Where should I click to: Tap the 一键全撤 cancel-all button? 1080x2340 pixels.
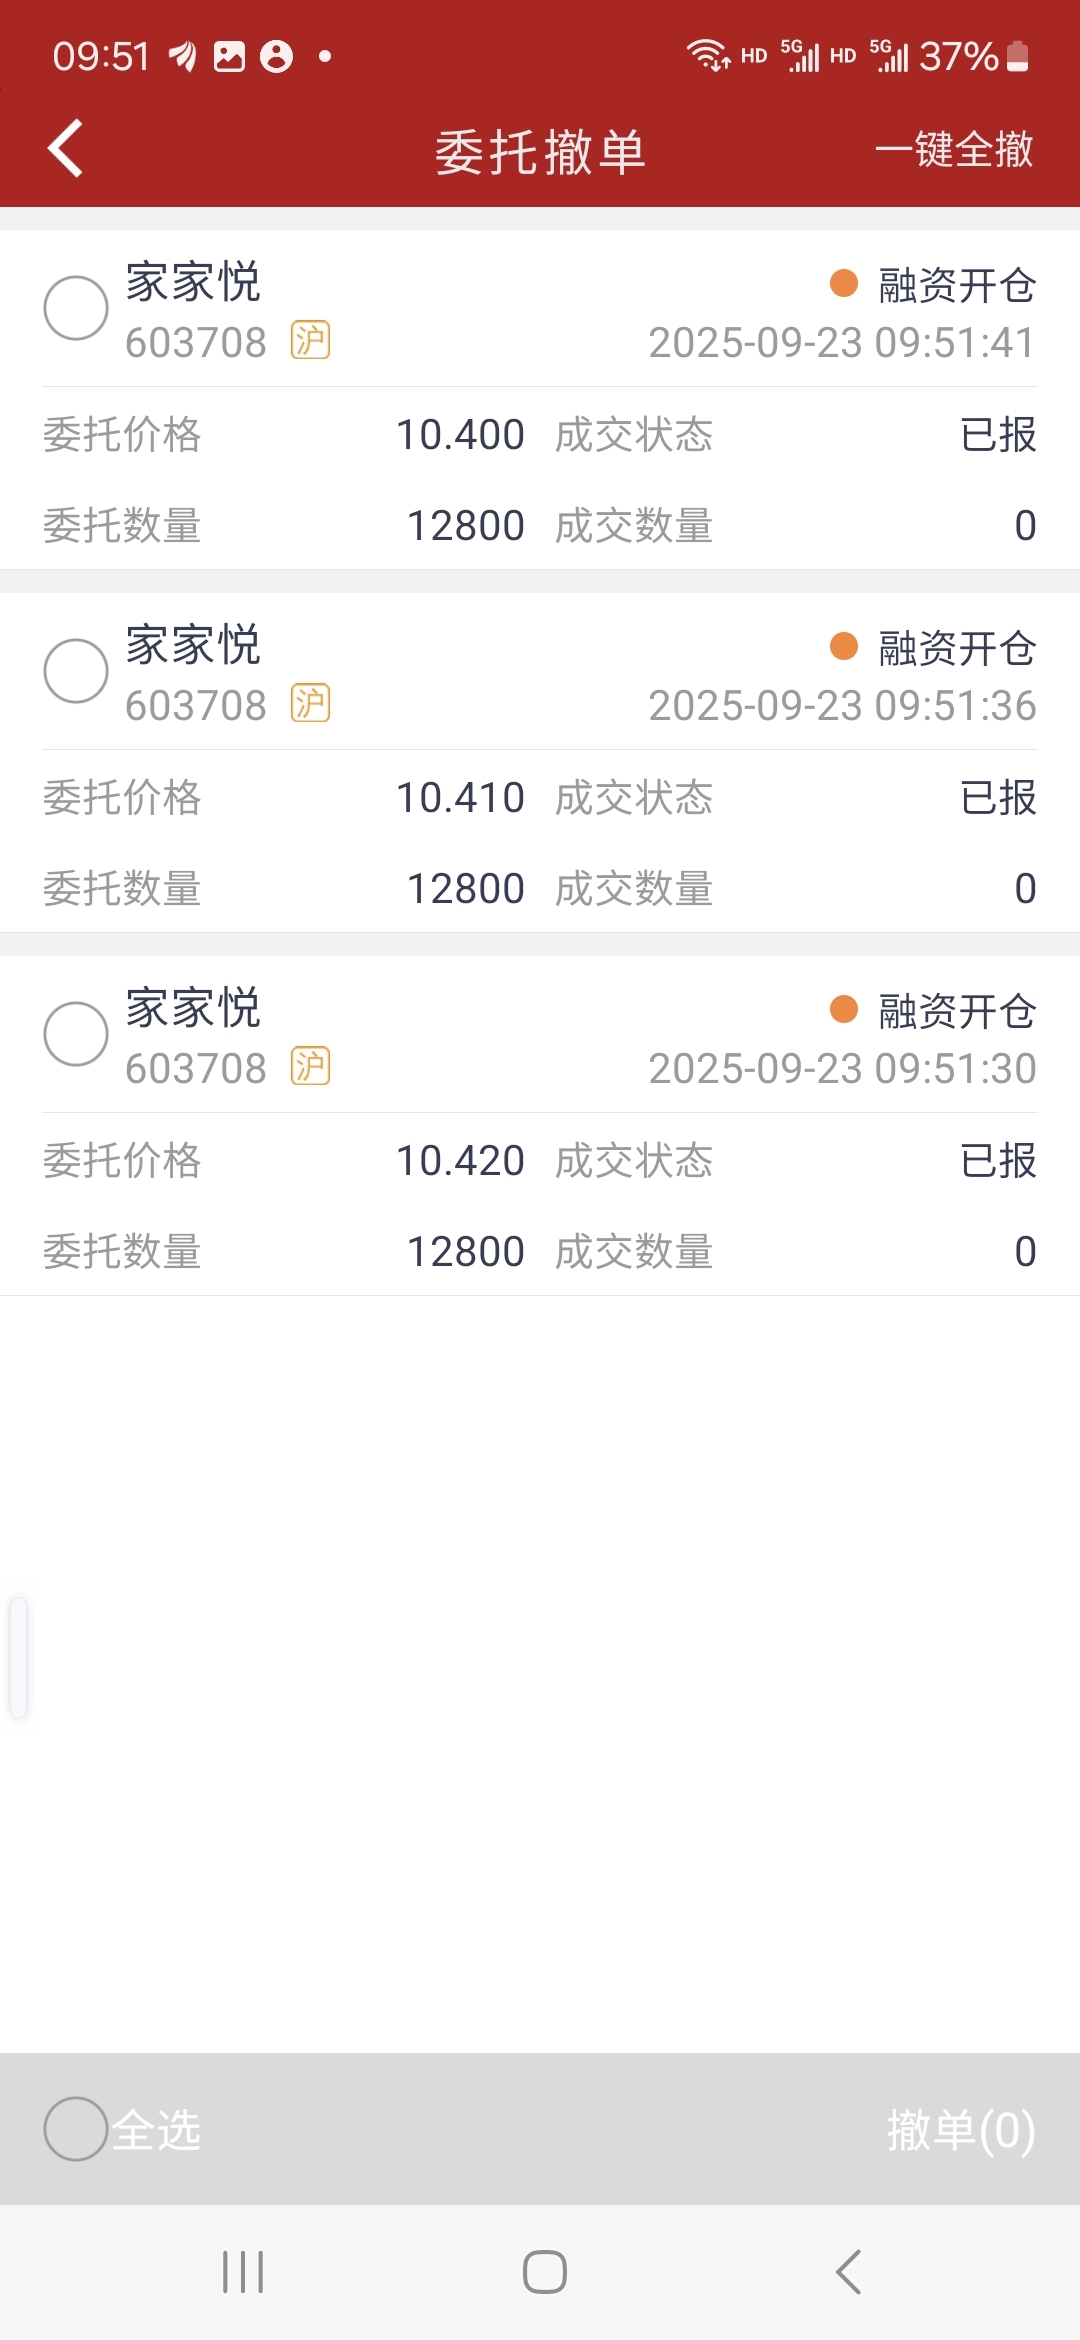tap(954, 150)
